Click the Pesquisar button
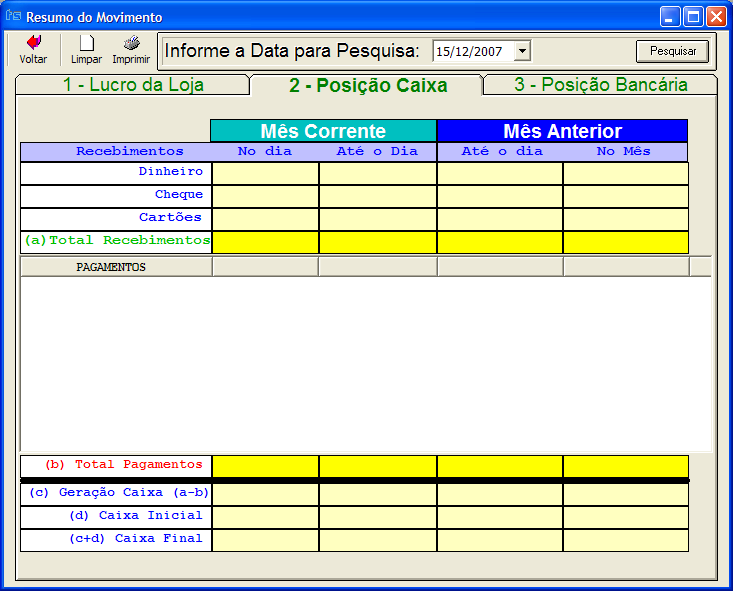Image resolution: width=733 pixels, height=591 pixels. coord(673,51)
